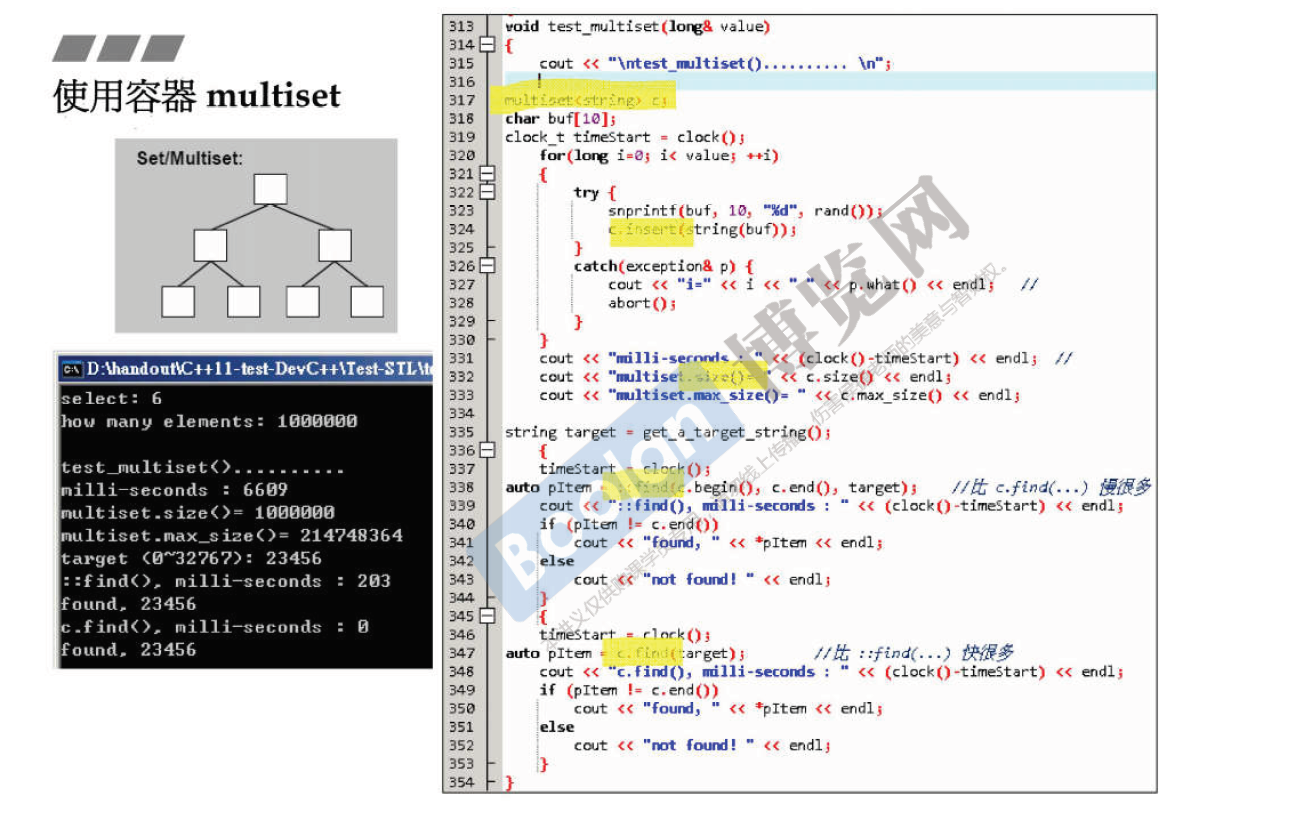Click console line 'c.find(), milli-seconds : 0'
The width and height of the screenshot is (1305, 816).
click(x=214, y=627)
